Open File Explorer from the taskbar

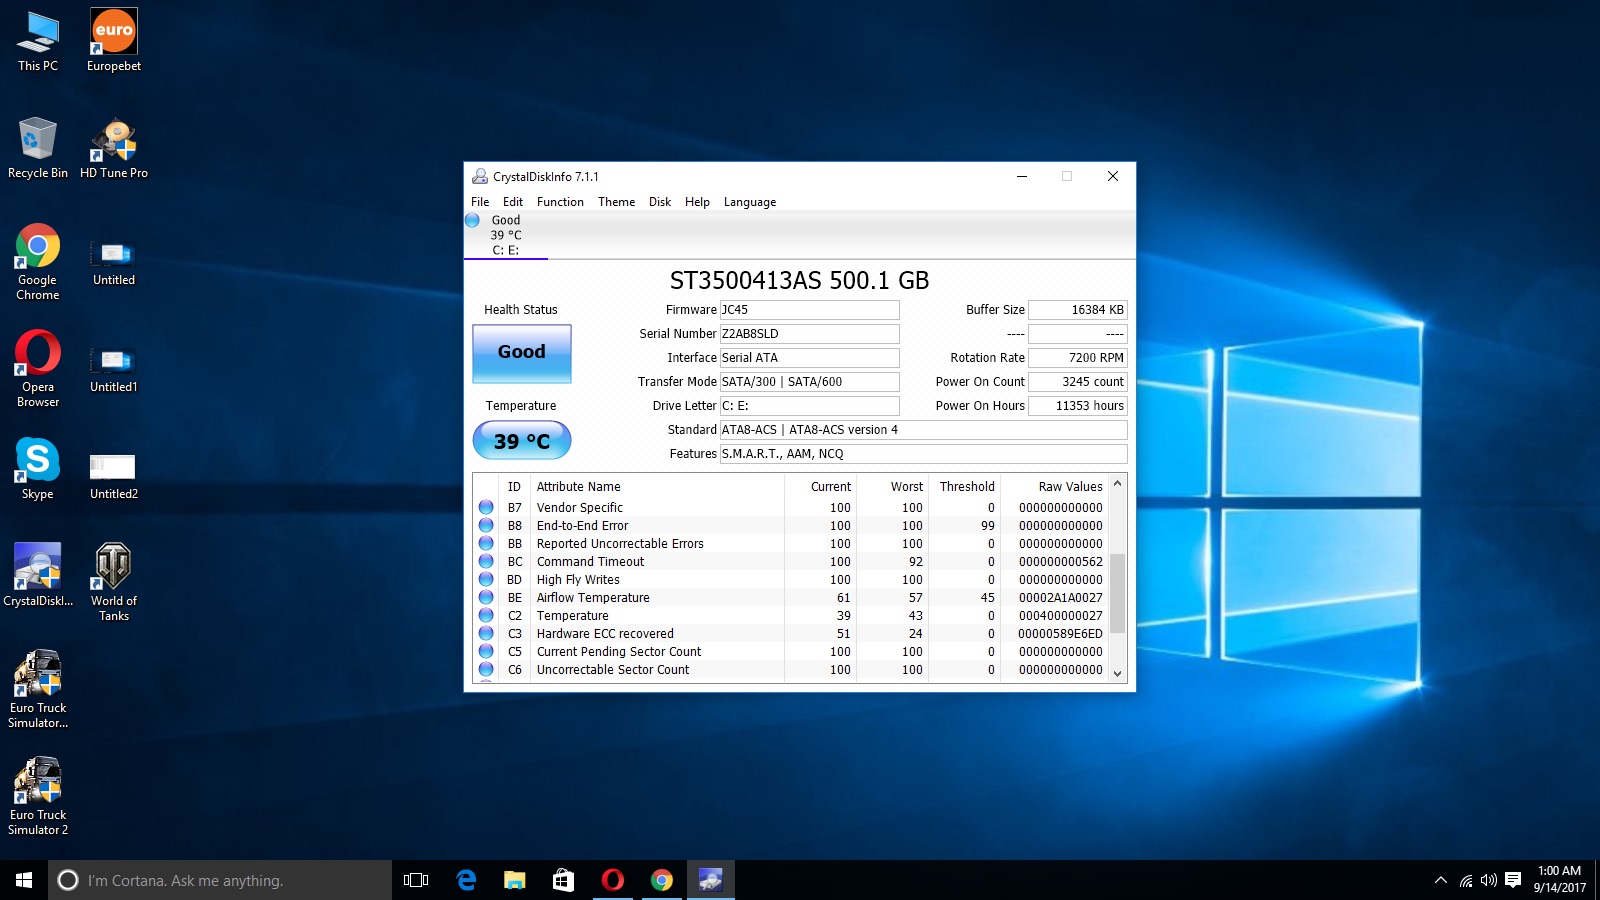tap(514, 880)
